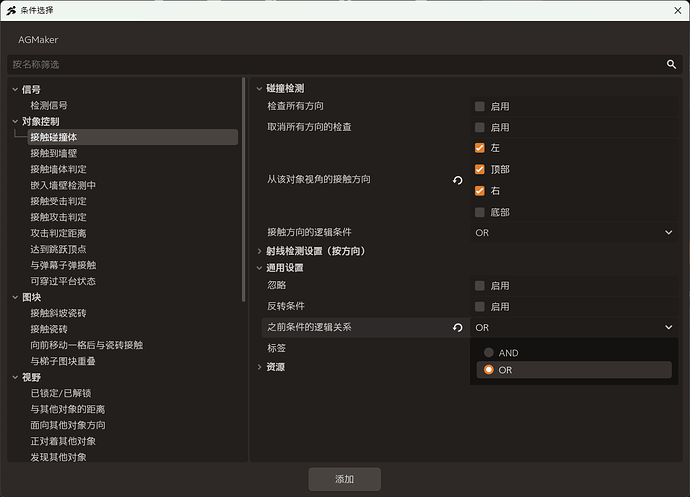Collapse the 碰撞检测 section
Image resolution: width=690 pixels, height=497 pixels.
[x=259, y=88]
